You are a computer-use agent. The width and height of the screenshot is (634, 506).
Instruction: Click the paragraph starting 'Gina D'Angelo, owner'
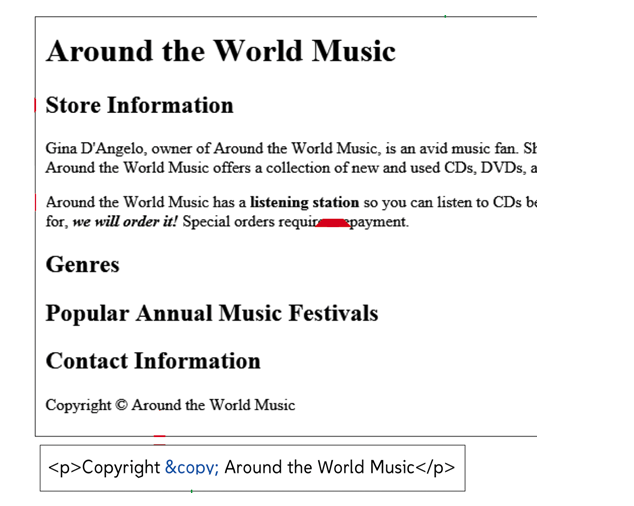[x=291, y=158]
